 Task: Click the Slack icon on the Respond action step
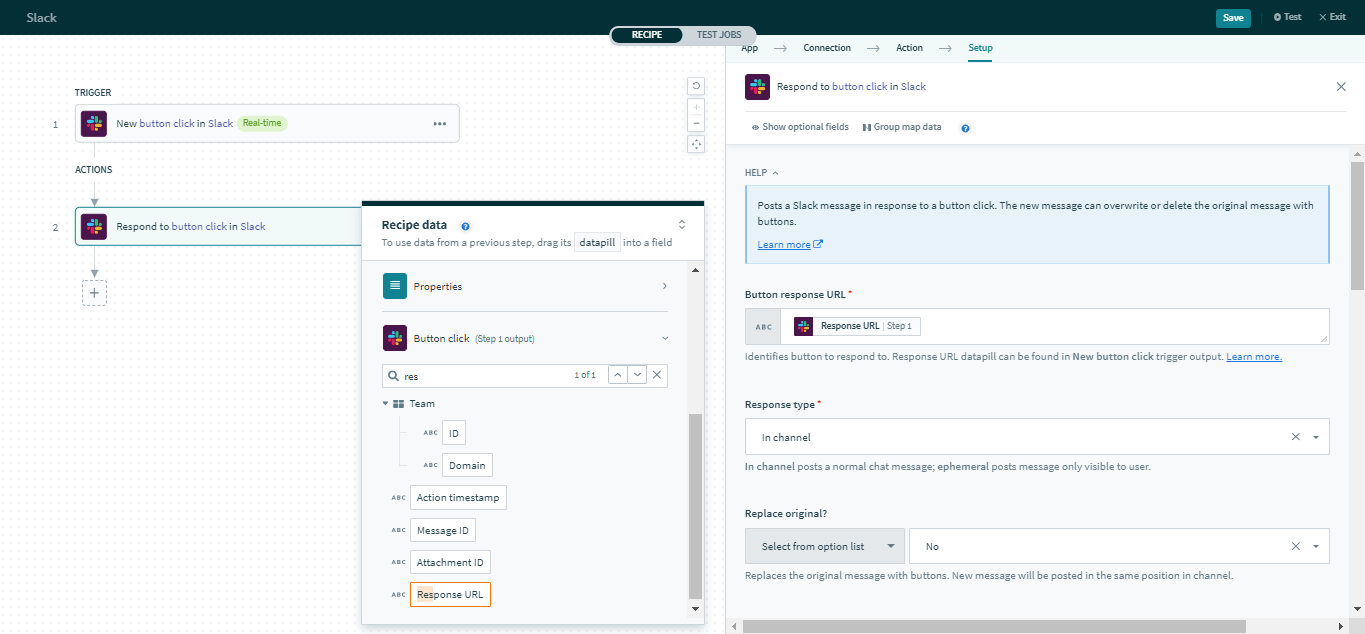[93, 226]
